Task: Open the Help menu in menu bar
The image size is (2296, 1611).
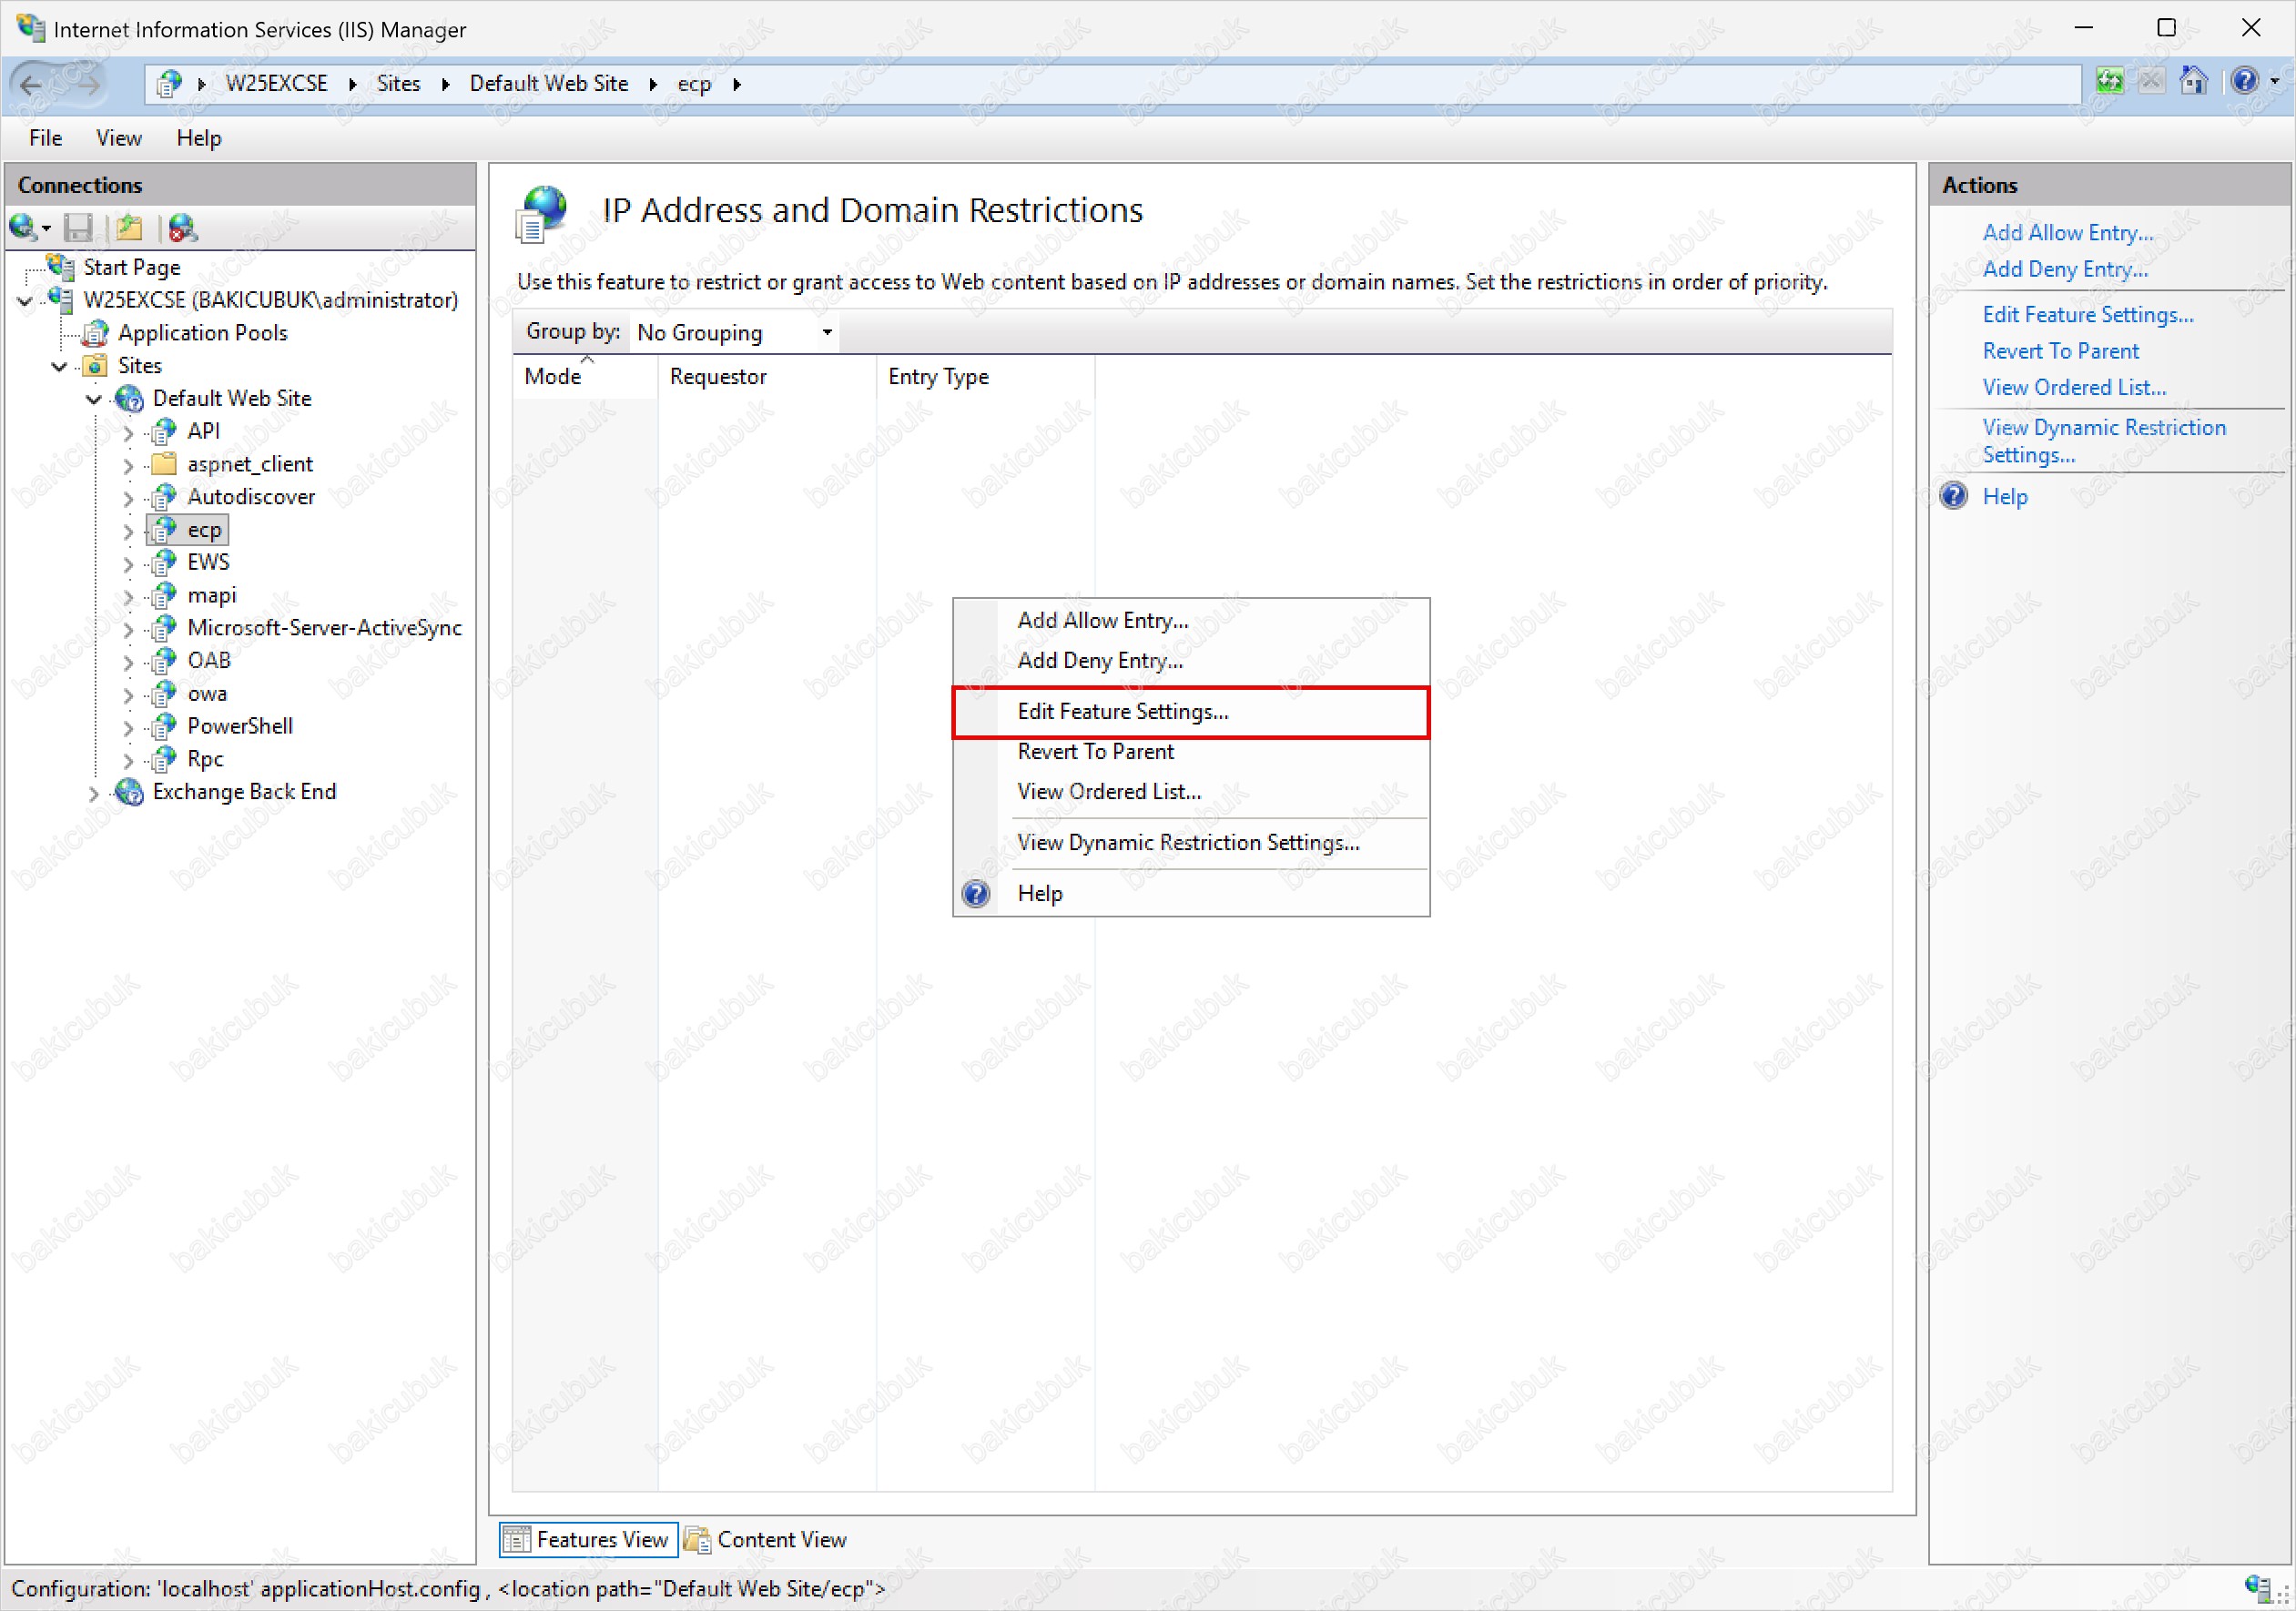Action: click(199, 138)
